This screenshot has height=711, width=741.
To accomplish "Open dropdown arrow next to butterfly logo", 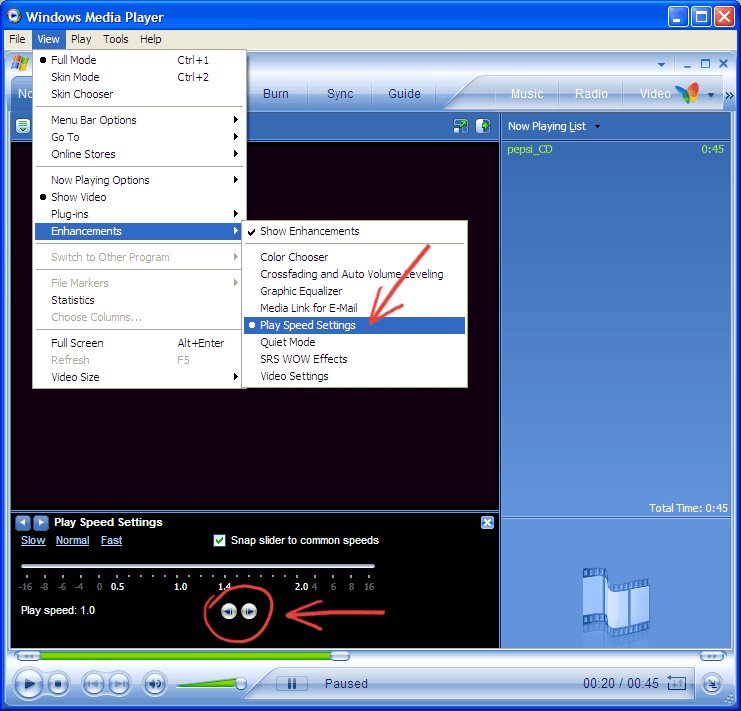I will coord(711,95).
